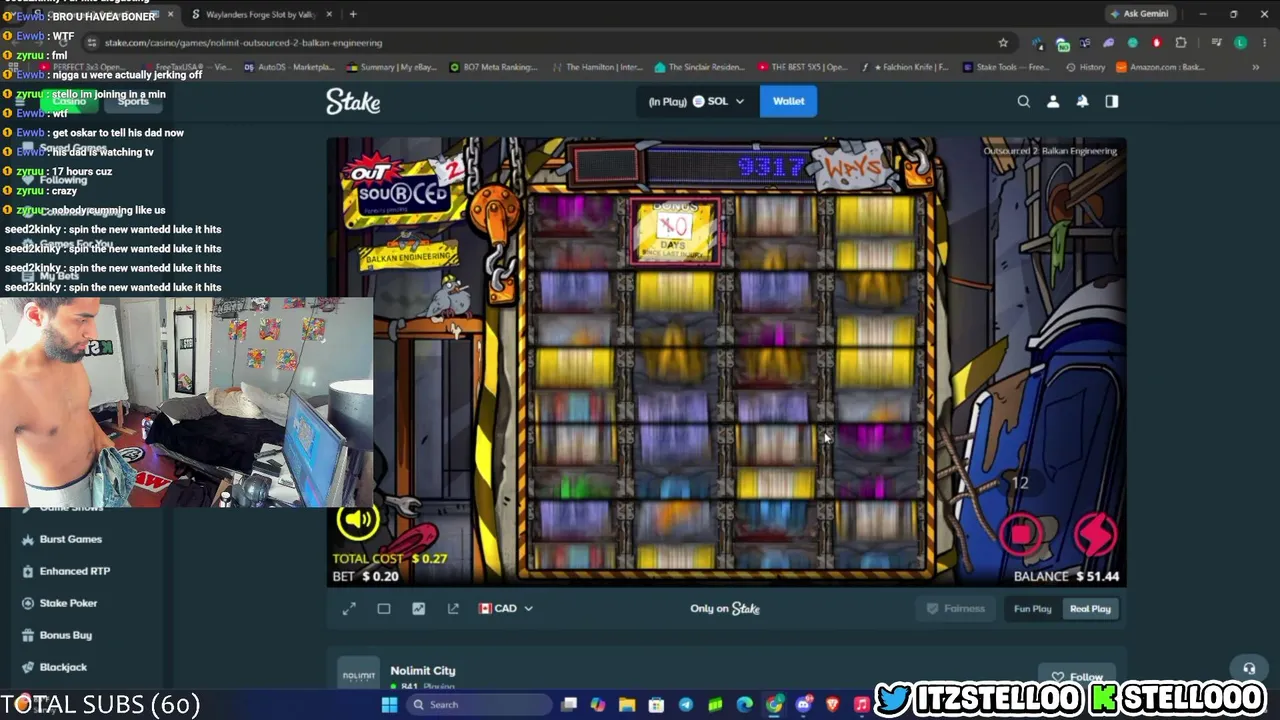Viewport: 1280px width, 720px height.
Task: Open the Stake Tools bookmark
Action: [x=1005, y=67]
